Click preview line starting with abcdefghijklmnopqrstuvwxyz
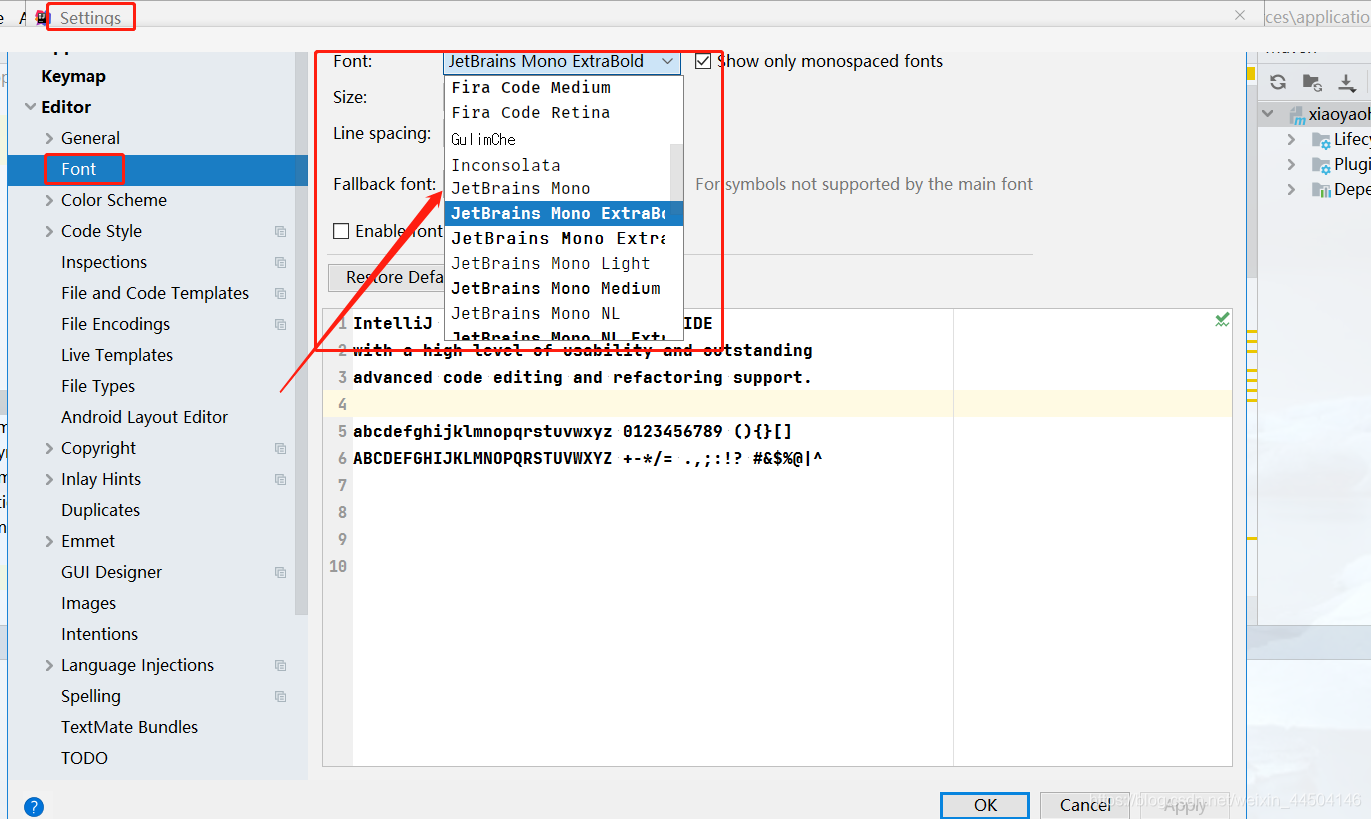The image size is (1371, 819). click(572, 431)
